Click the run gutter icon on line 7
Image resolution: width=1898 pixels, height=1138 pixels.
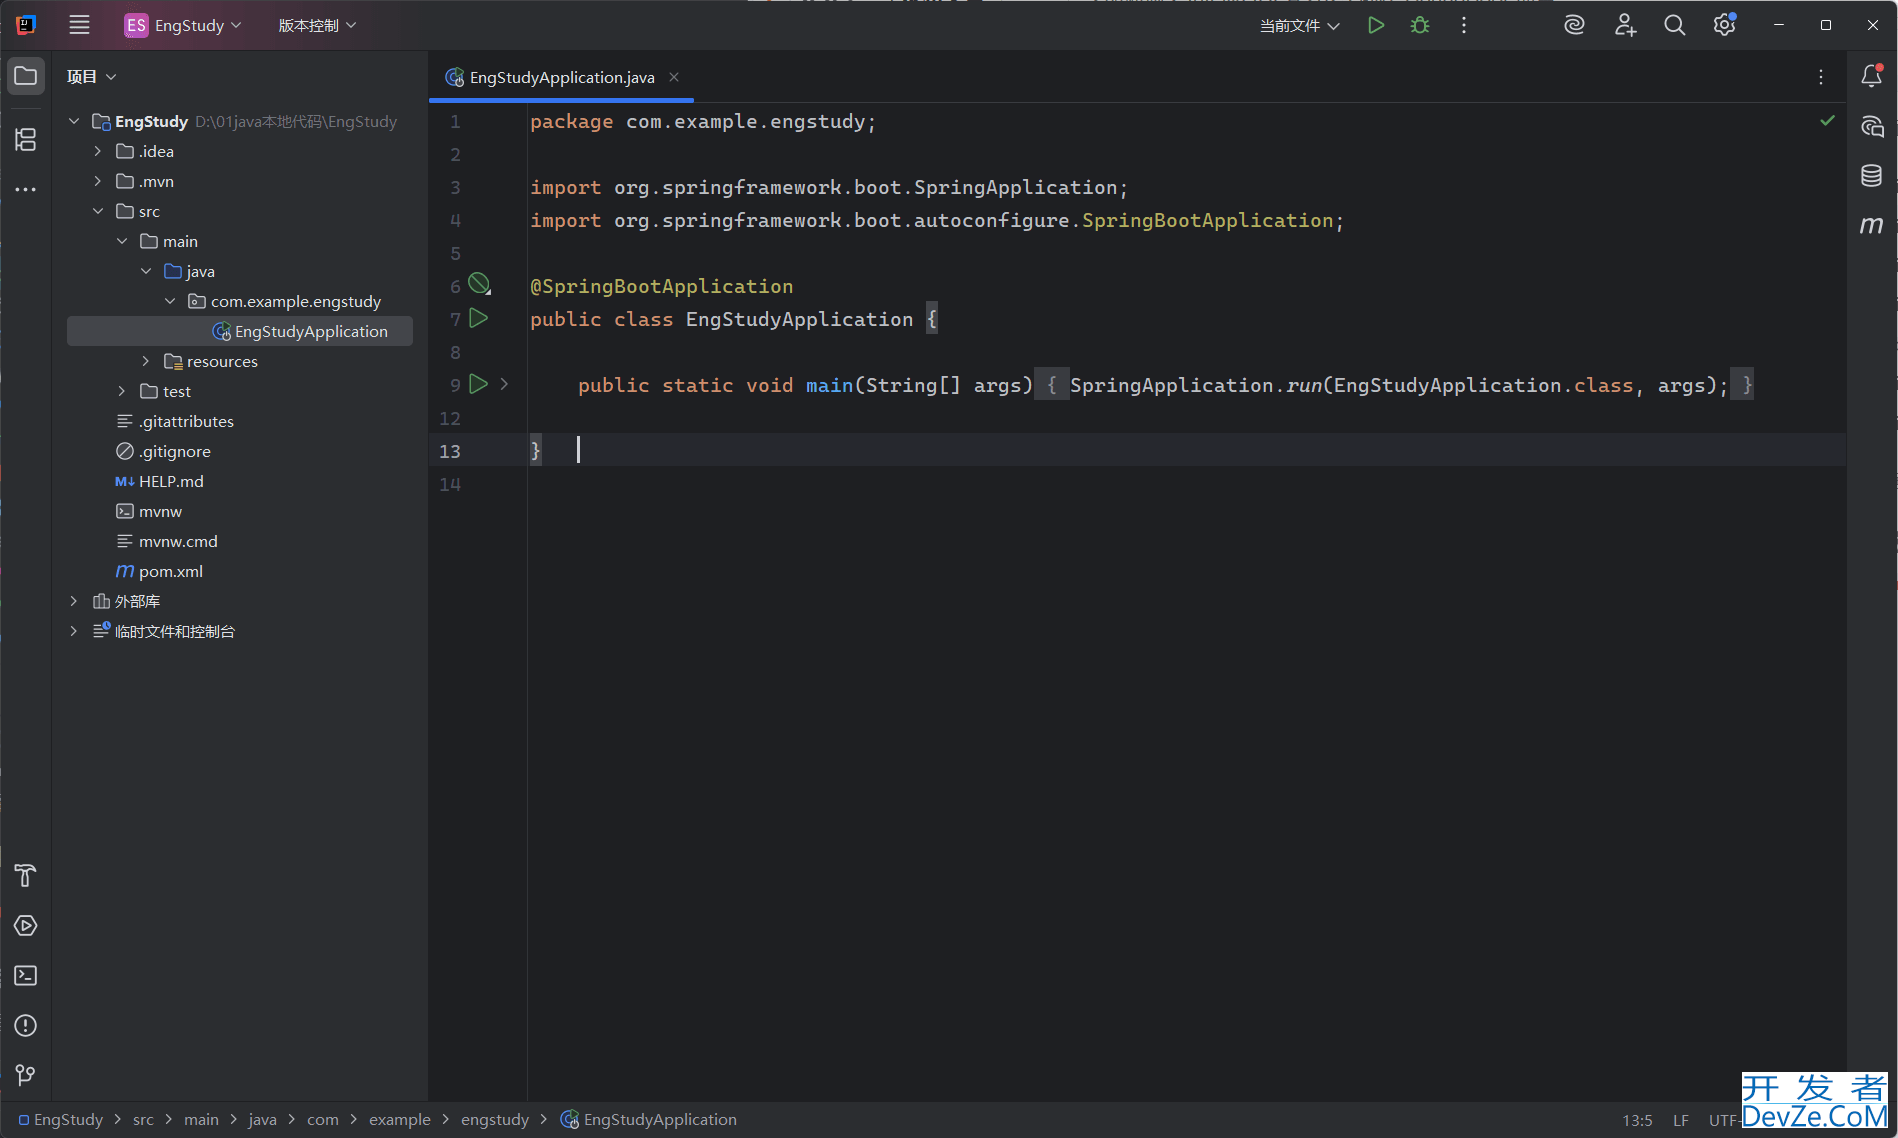pos(479,318)
